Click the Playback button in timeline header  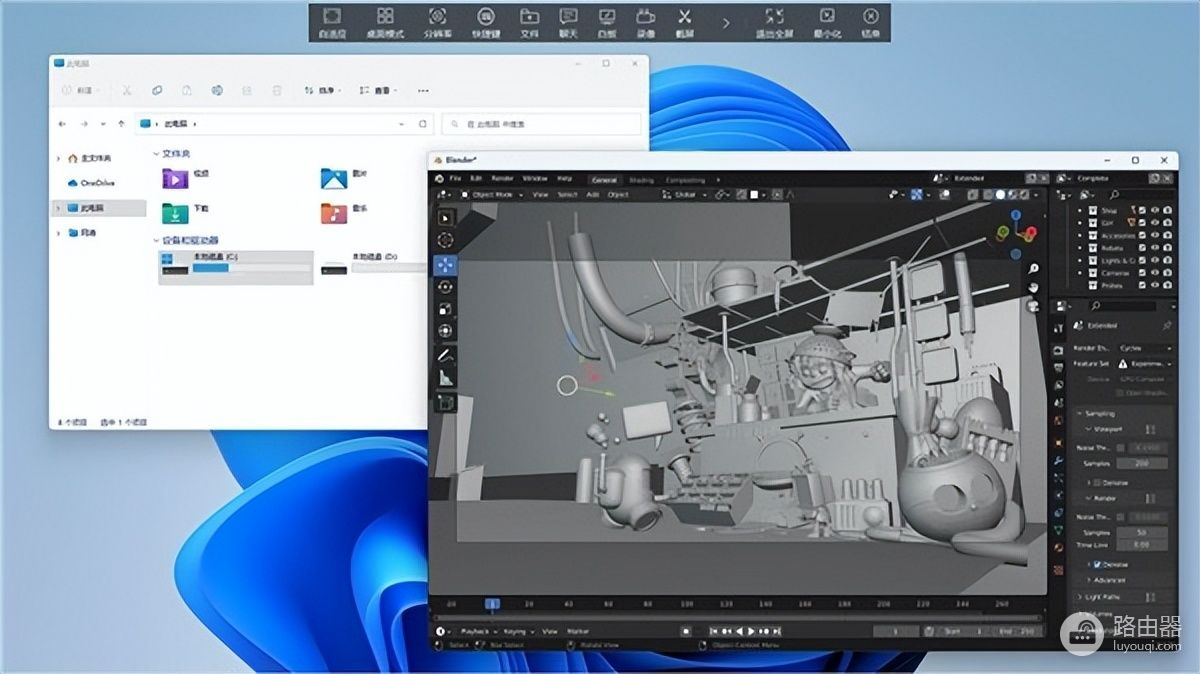(477, 632)
